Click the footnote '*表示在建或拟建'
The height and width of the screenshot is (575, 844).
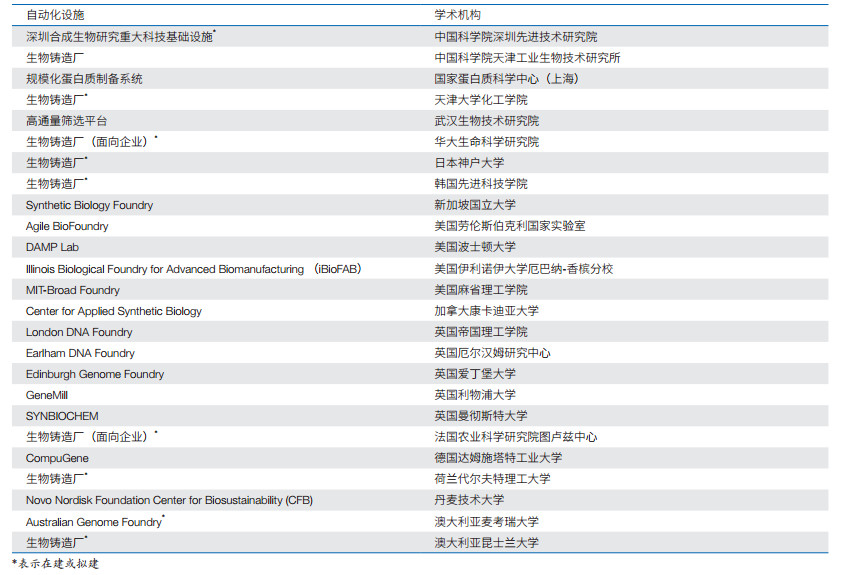(x=55, y=564)
